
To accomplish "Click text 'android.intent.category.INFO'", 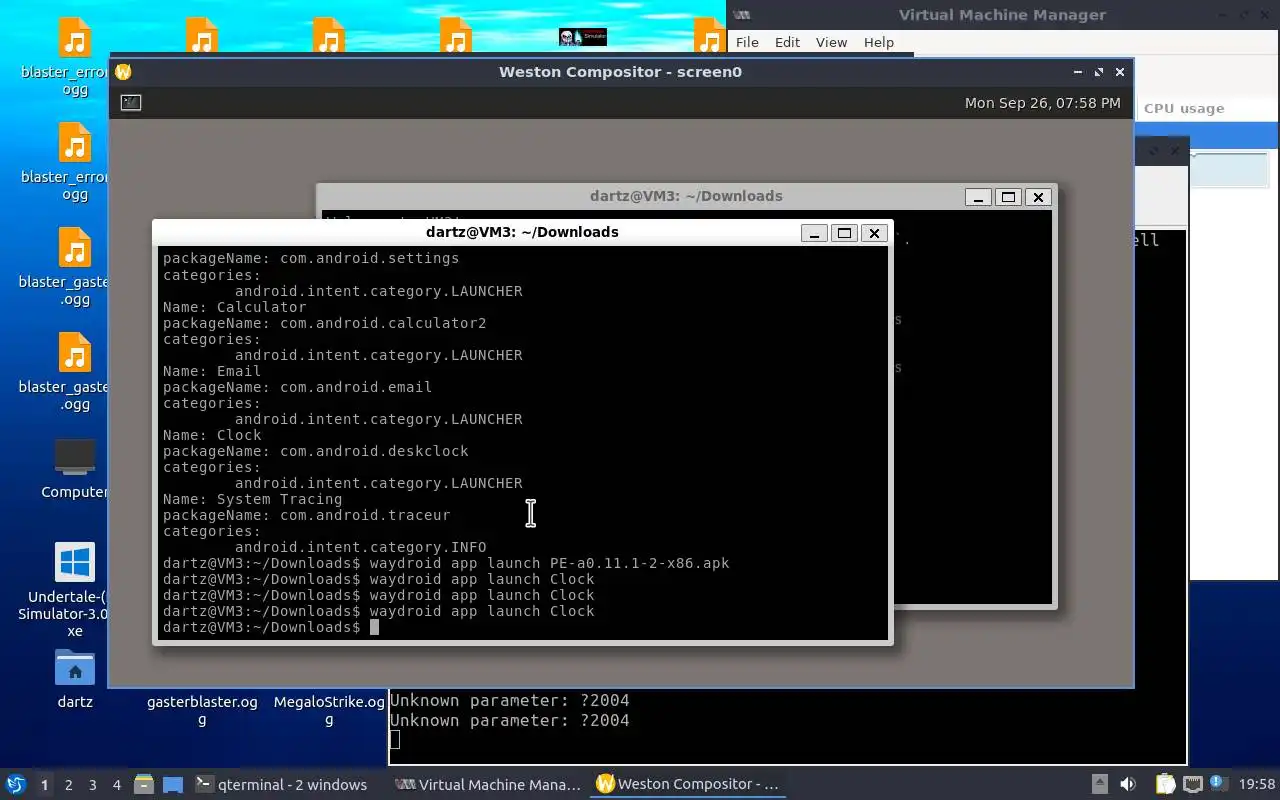I will pyautogui.click(x=360, y=547).
